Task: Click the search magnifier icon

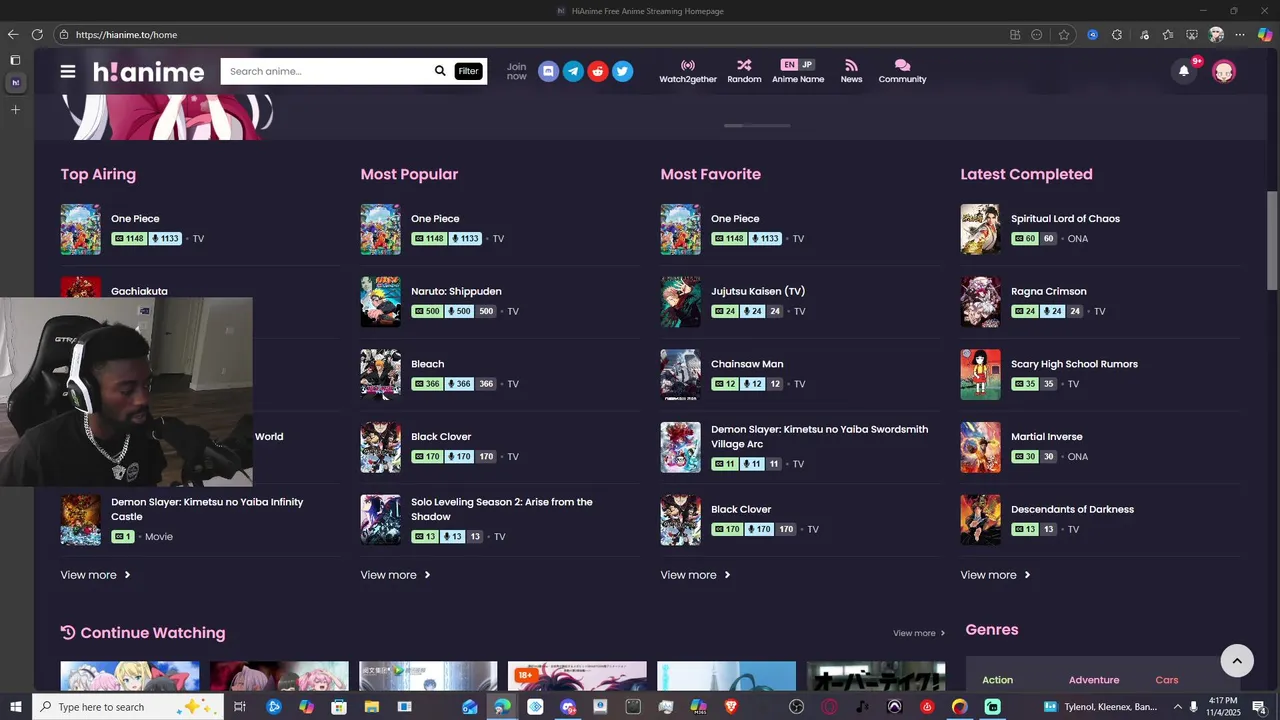Action: pyautogui.click(x=440, y=71)
